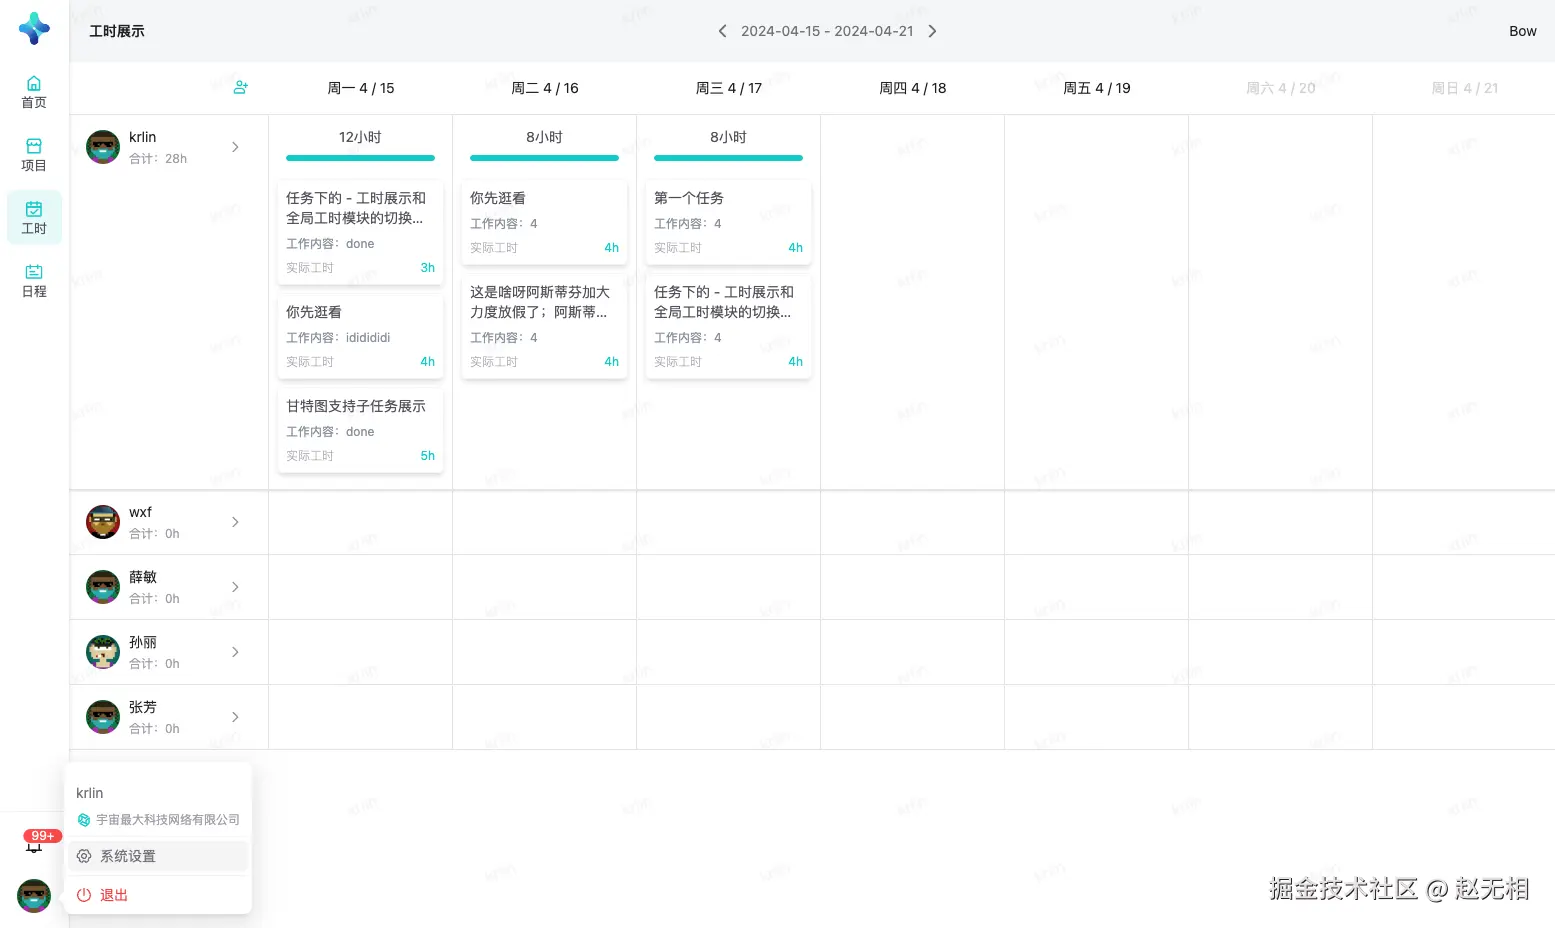The image size is (1555, 928).
Task: Open 第一个任务 task card
Action: click(728, 222)
